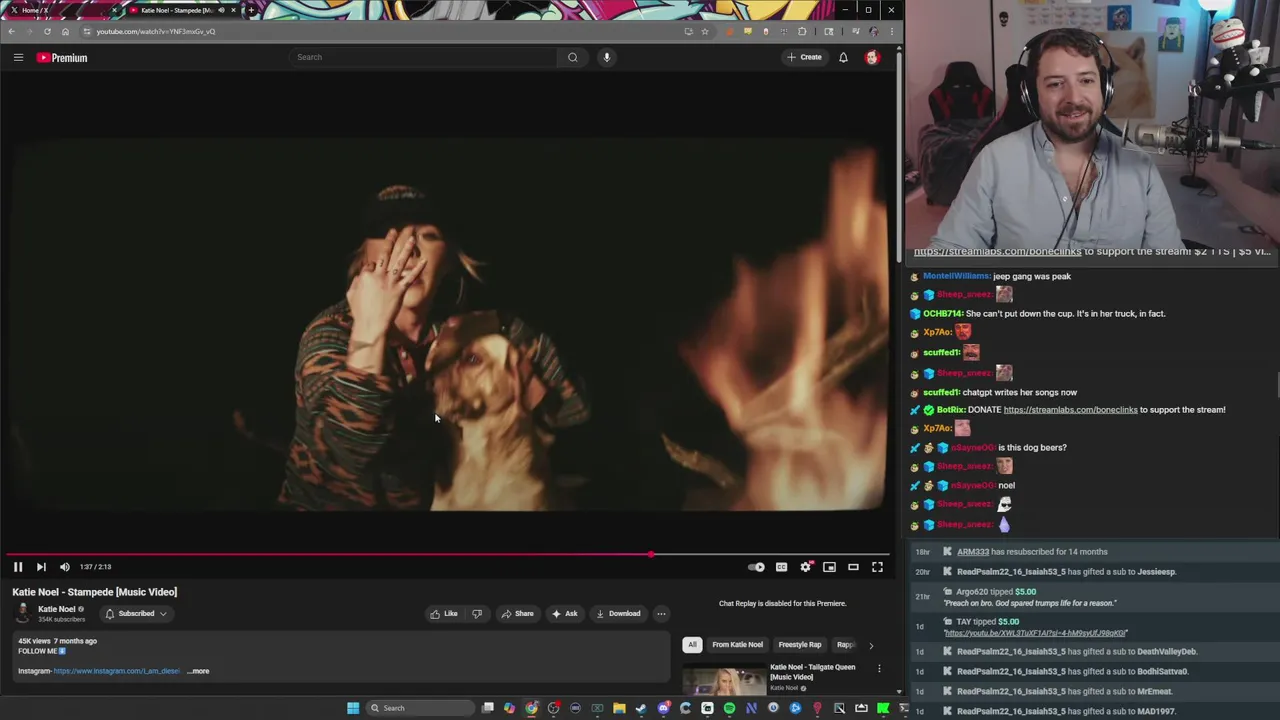Download the video
The height and width of the screenshot is (720, 1280).
click(x=618, y=614)
